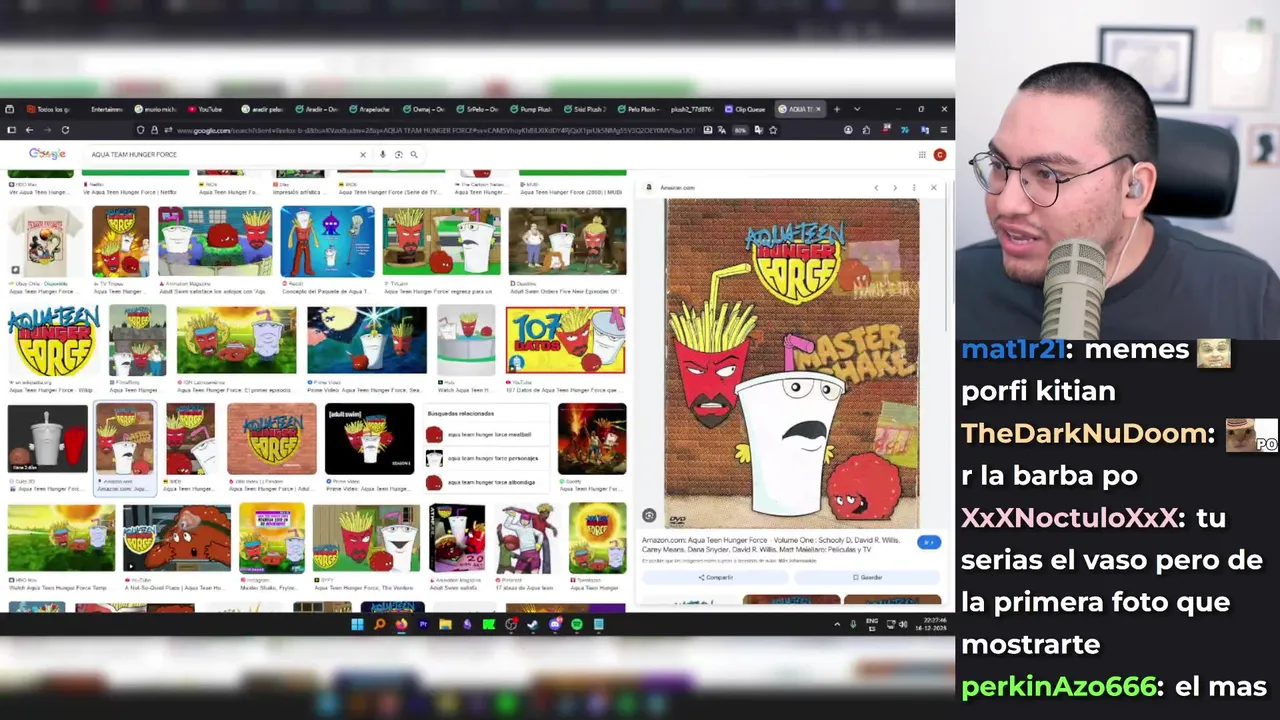Open the zoom level 80% indicator
The height and width of the screenshot is (720, 1280).
(x=740, y=130)
